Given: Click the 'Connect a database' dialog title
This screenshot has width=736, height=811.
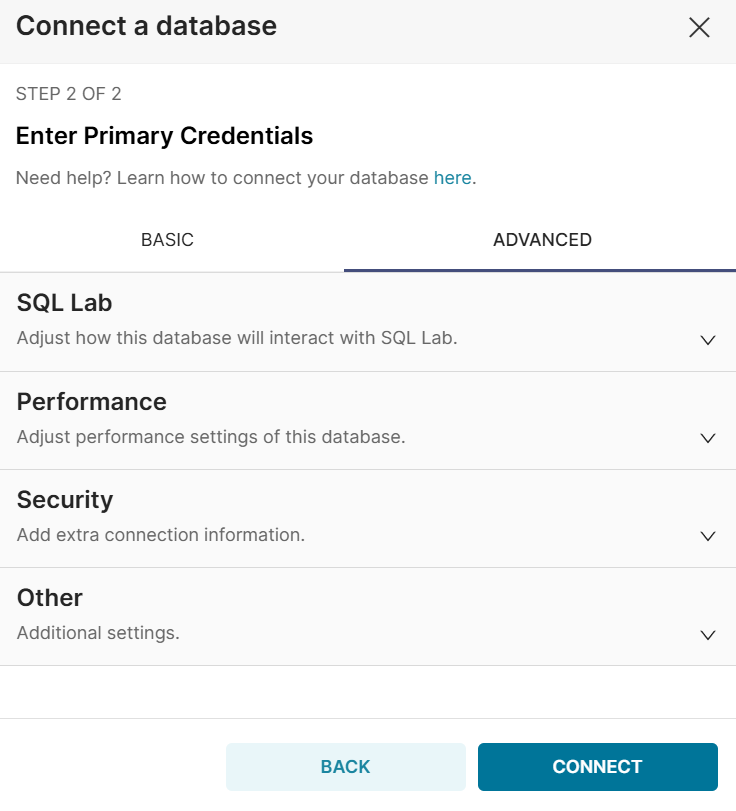Looking at the screenshot, I should tap(146, 26).
